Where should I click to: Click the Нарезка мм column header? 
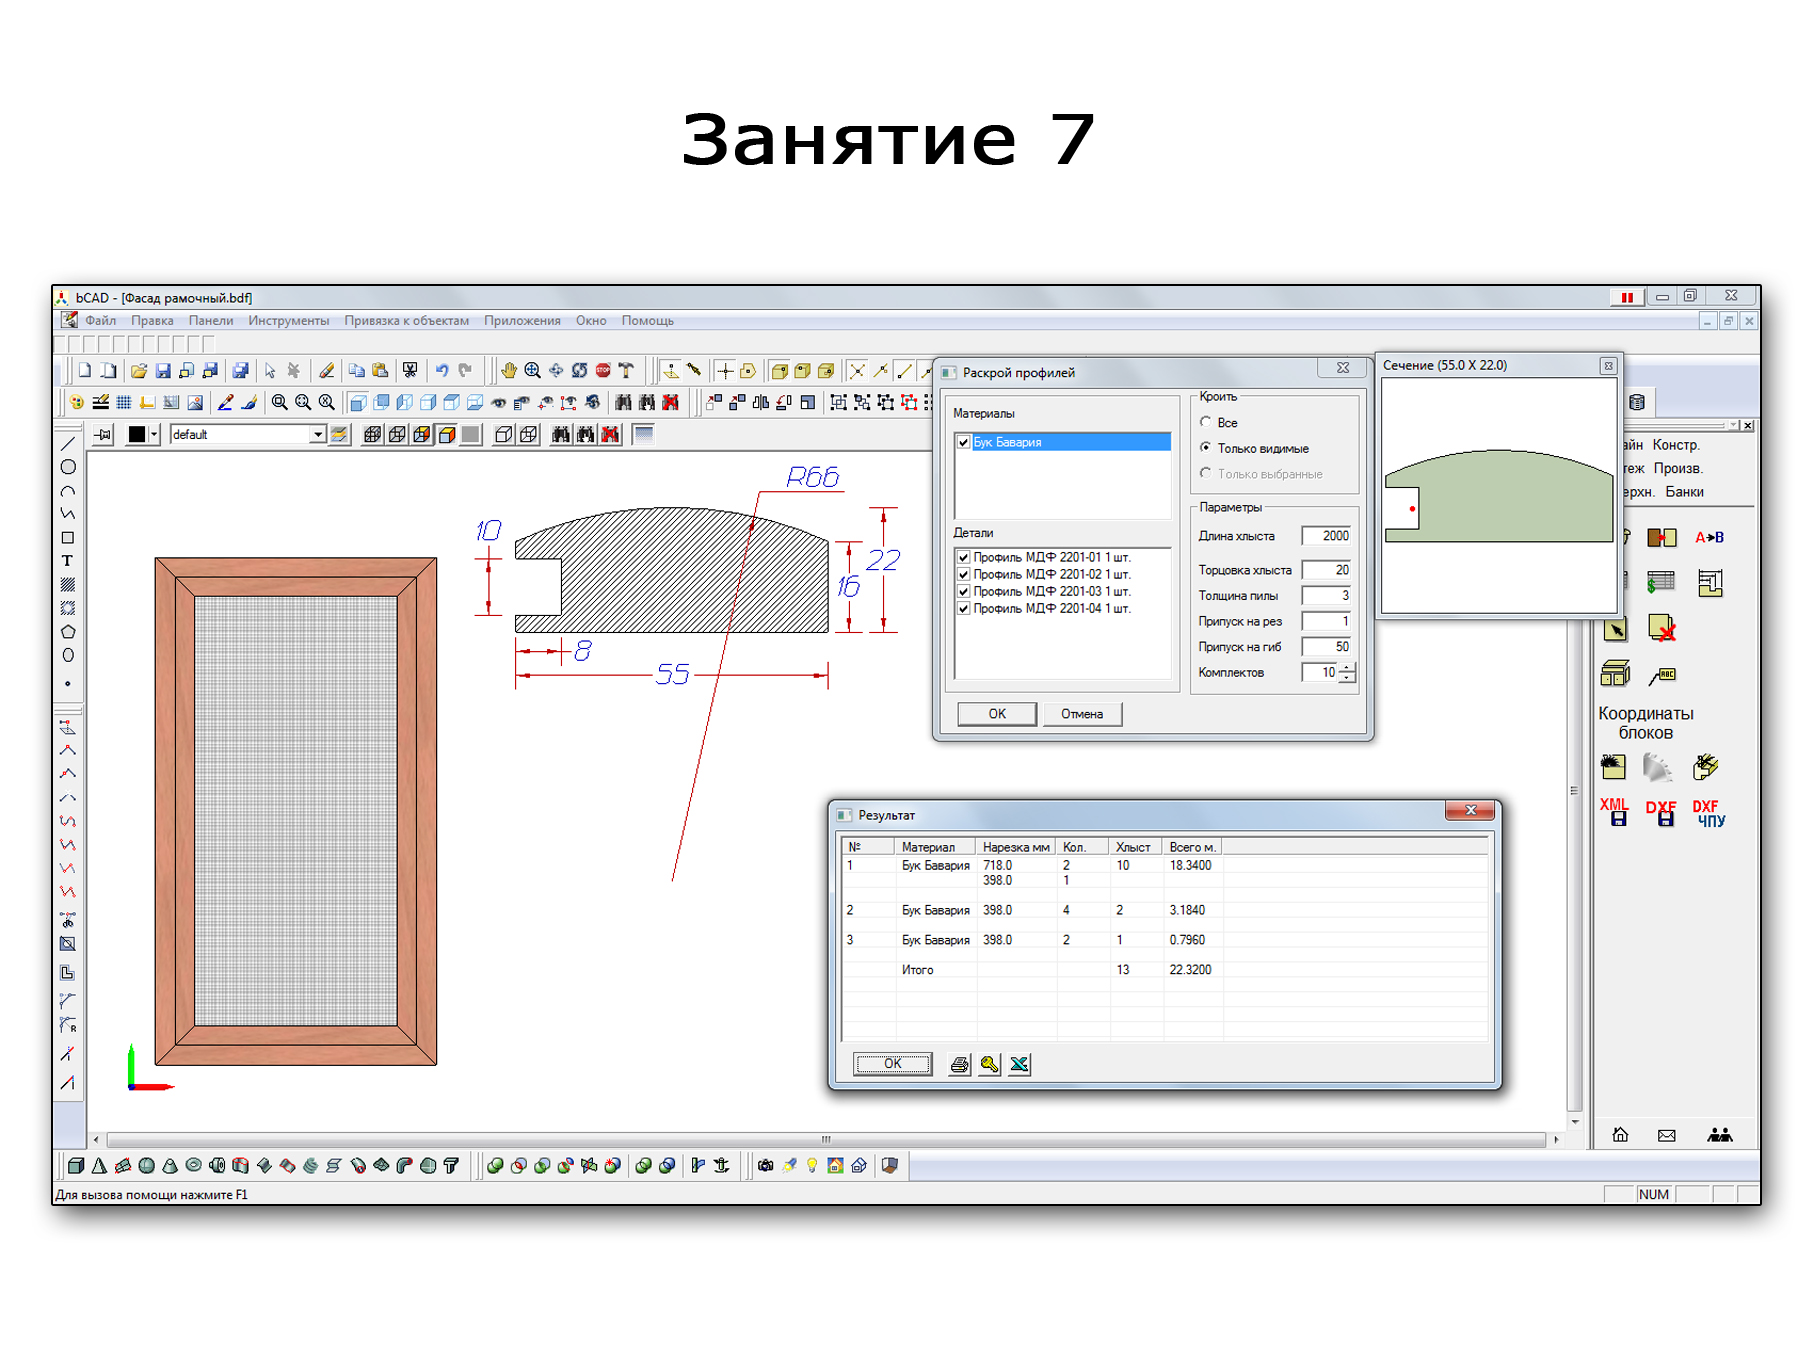1016,848
